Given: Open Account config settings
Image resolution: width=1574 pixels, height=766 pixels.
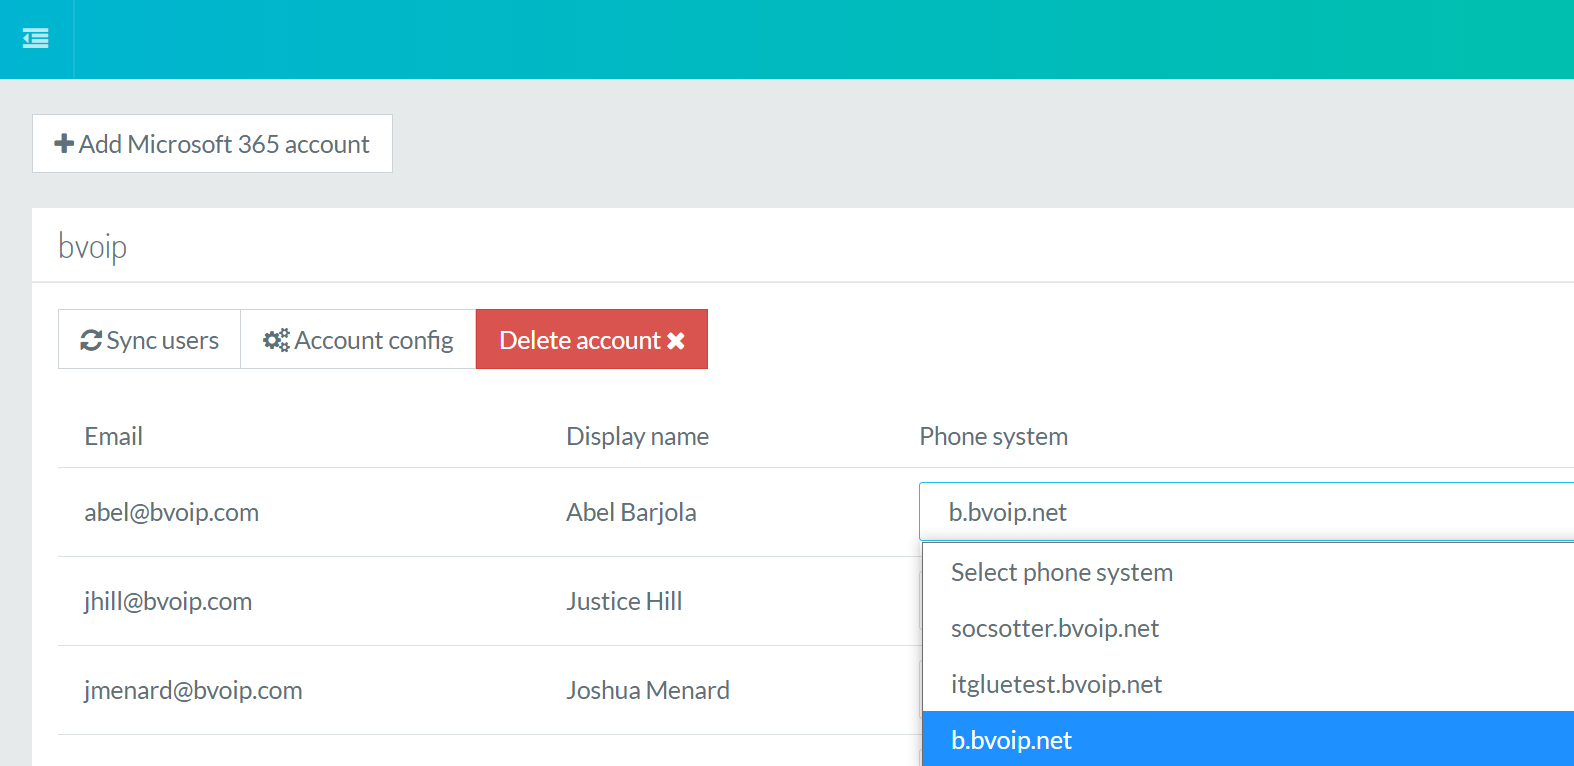Looking at the screenshot, I should pos(358,339).
